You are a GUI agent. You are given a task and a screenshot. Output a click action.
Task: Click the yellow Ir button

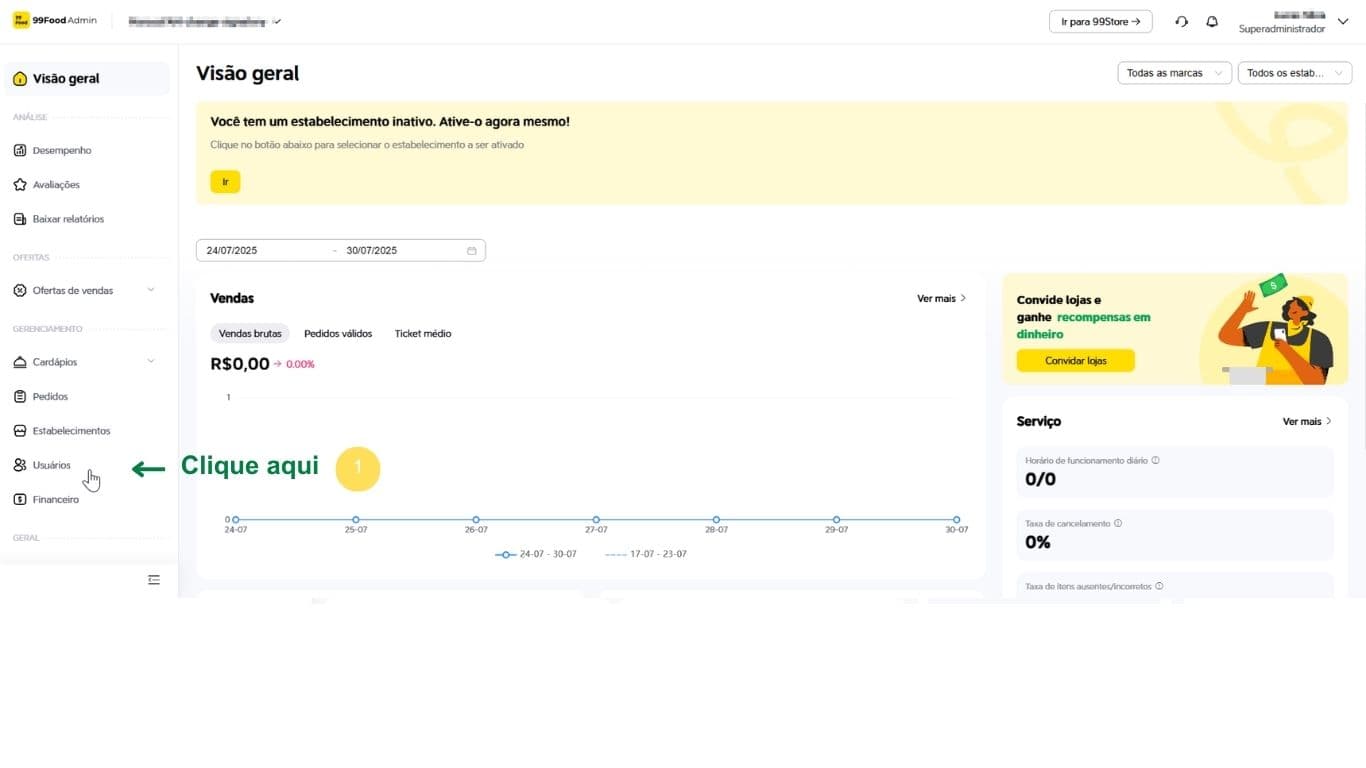point(225,182)
